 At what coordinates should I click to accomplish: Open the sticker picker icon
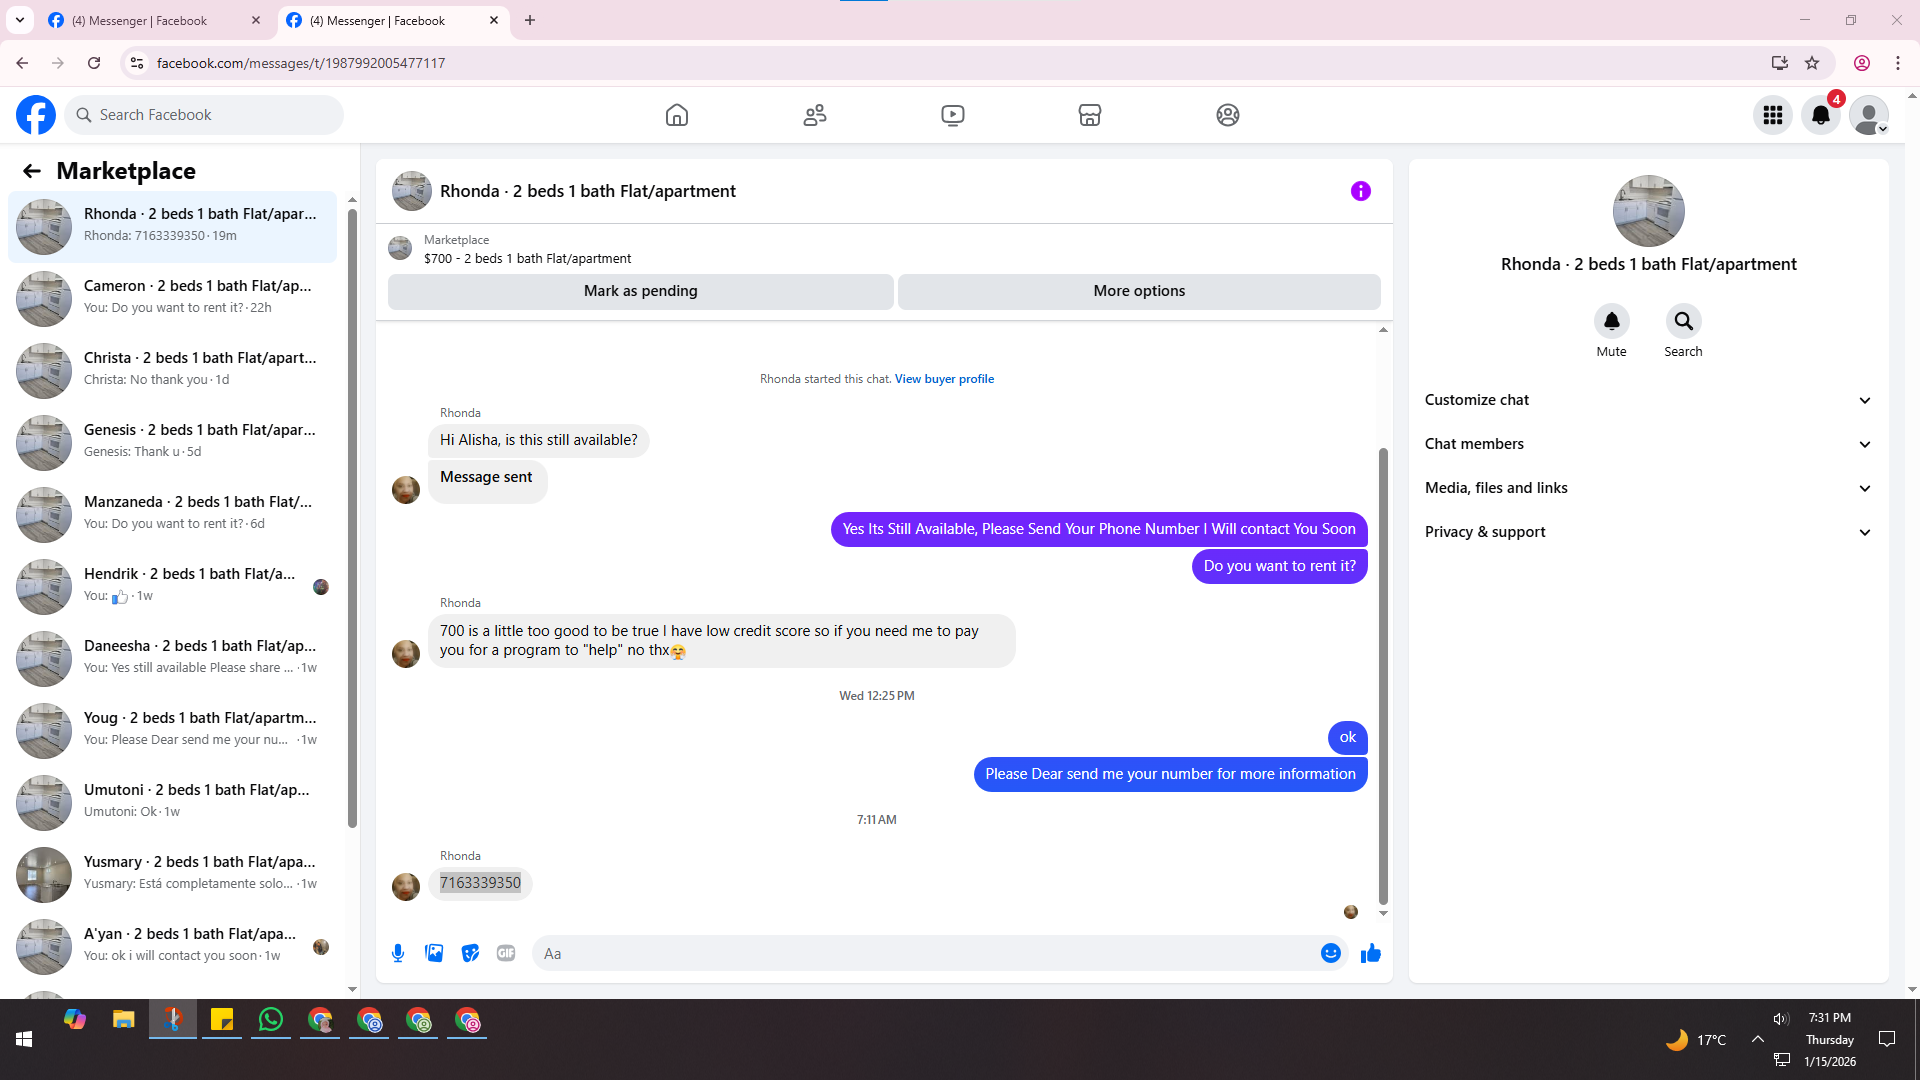[470, 953]
